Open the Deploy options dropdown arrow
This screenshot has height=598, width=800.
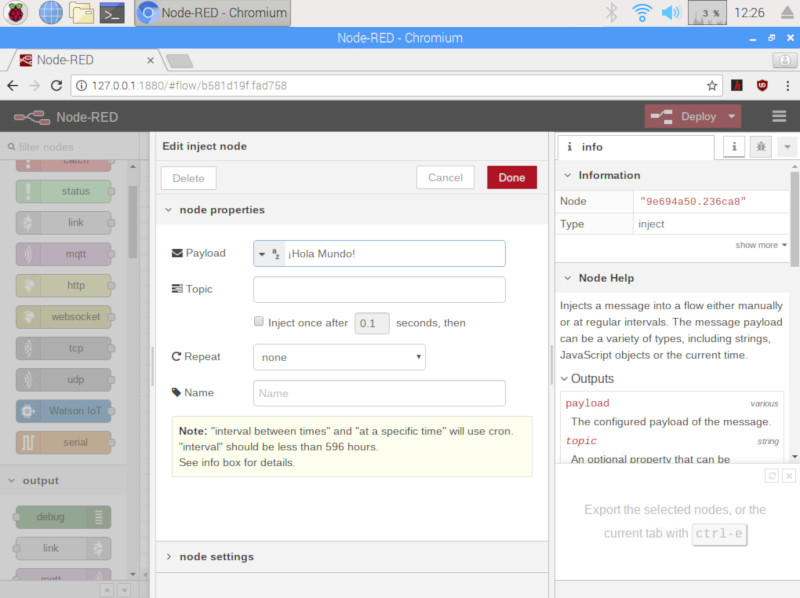pyautogui.click(x=732, y=116)
